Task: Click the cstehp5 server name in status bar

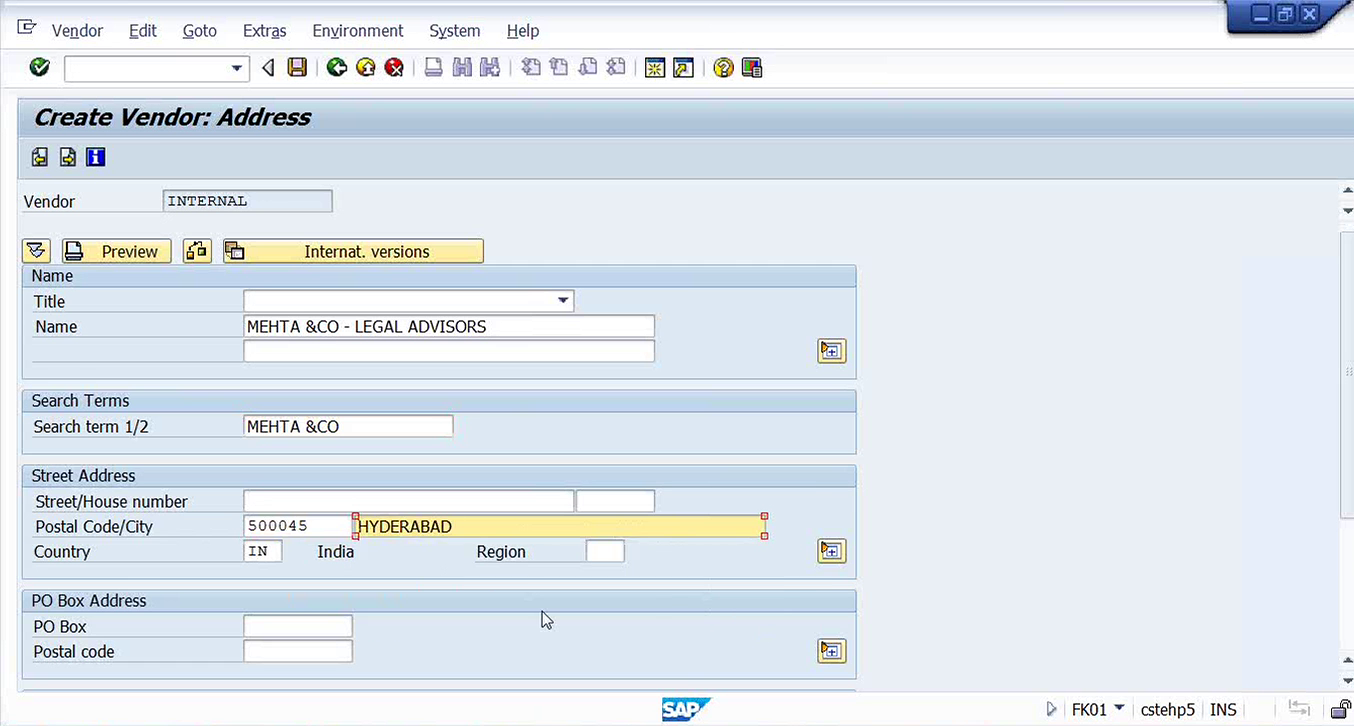Action: [x=1168, y=709]
